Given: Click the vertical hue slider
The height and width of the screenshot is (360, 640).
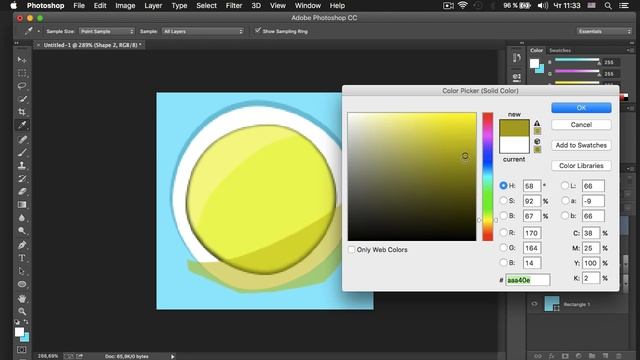Looking at the screenshot, I should [x=488, y=176].
